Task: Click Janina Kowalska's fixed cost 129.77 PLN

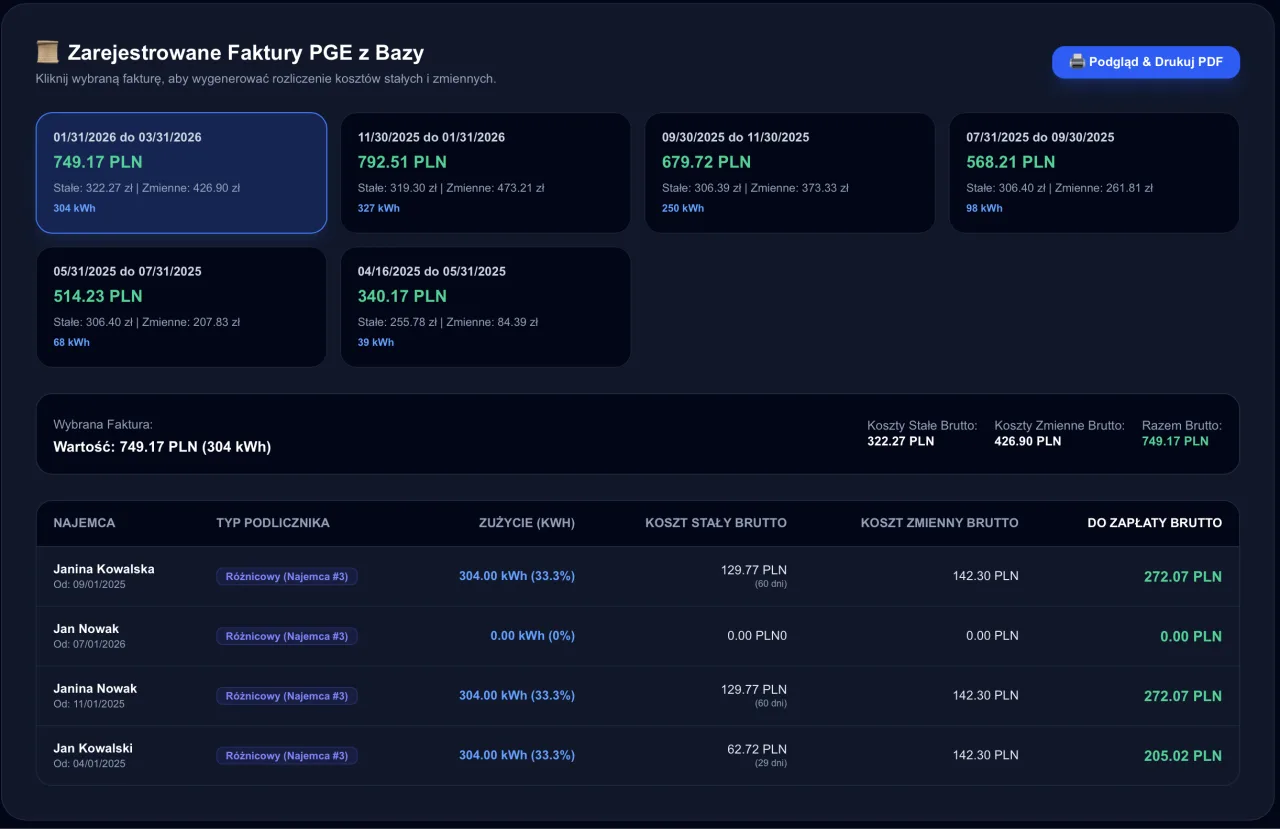Action: (754, 570)
